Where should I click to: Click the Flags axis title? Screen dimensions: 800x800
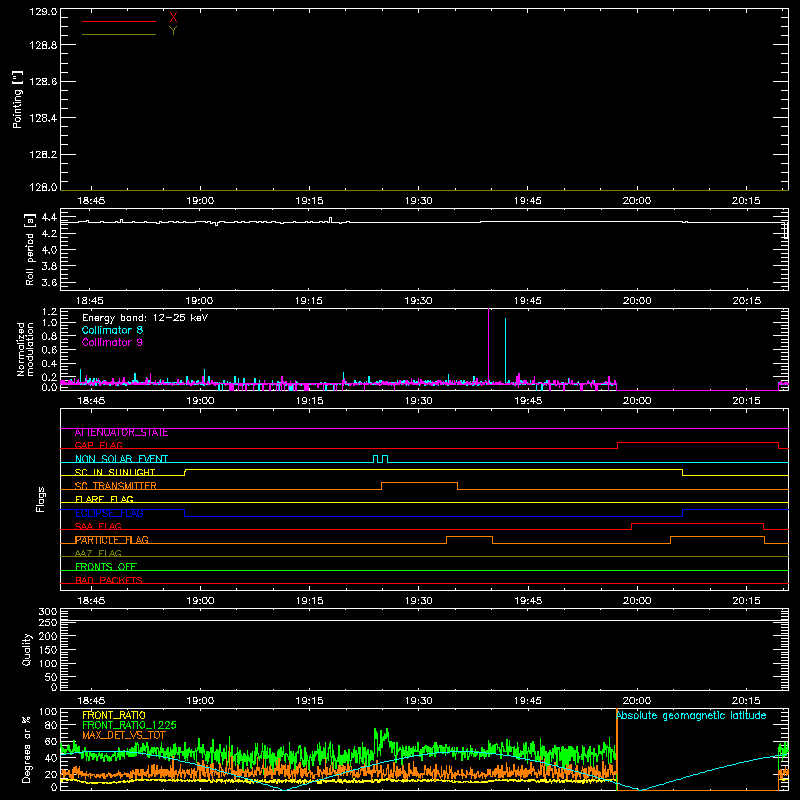41,499
